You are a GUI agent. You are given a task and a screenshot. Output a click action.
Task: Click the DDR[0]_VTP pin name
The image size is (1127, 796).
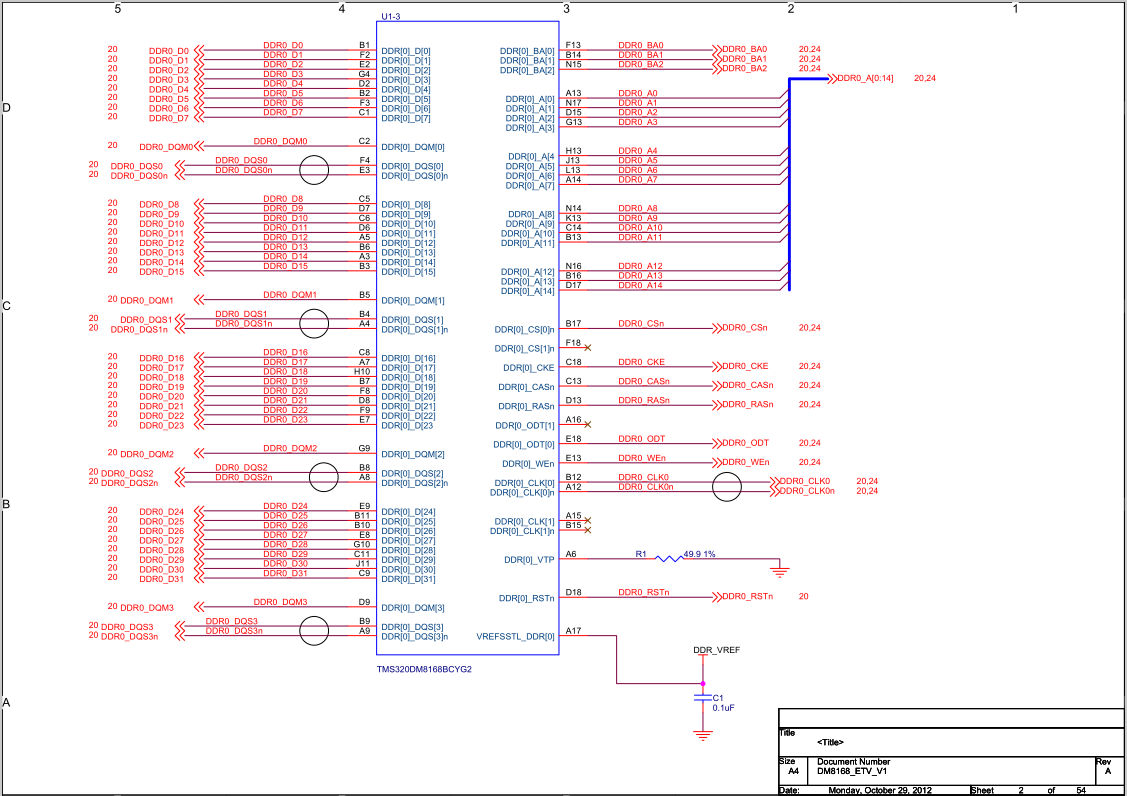pos(529,559)
